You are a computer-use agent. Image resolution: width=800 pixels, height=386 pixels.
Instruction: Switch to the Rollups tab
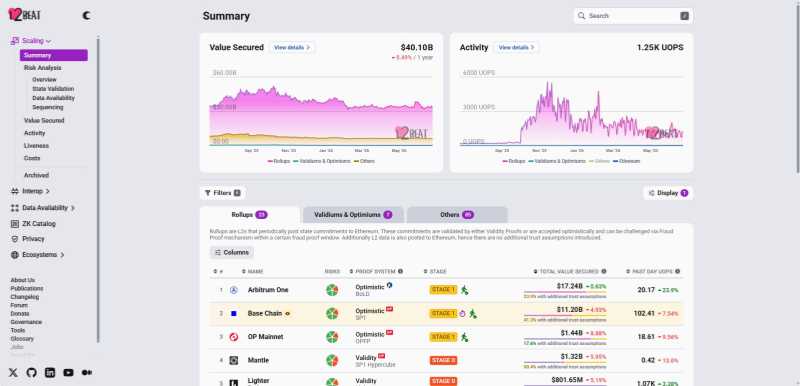pos(250,215)
